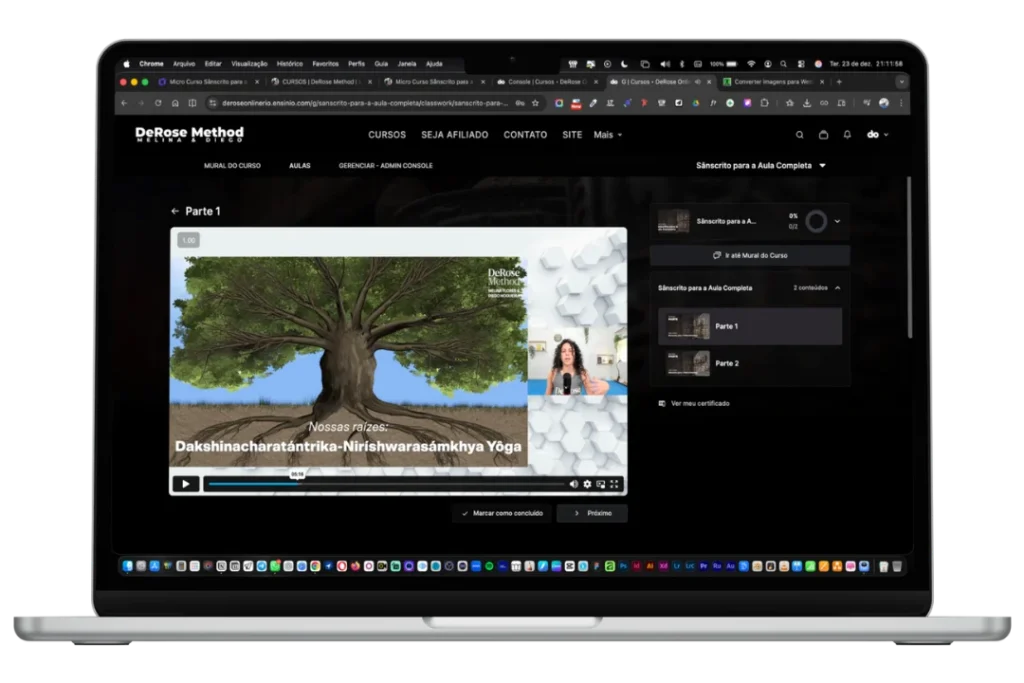Open the shopping bag icon
This screenshot has width=1024, height=683.
(824, 135)
